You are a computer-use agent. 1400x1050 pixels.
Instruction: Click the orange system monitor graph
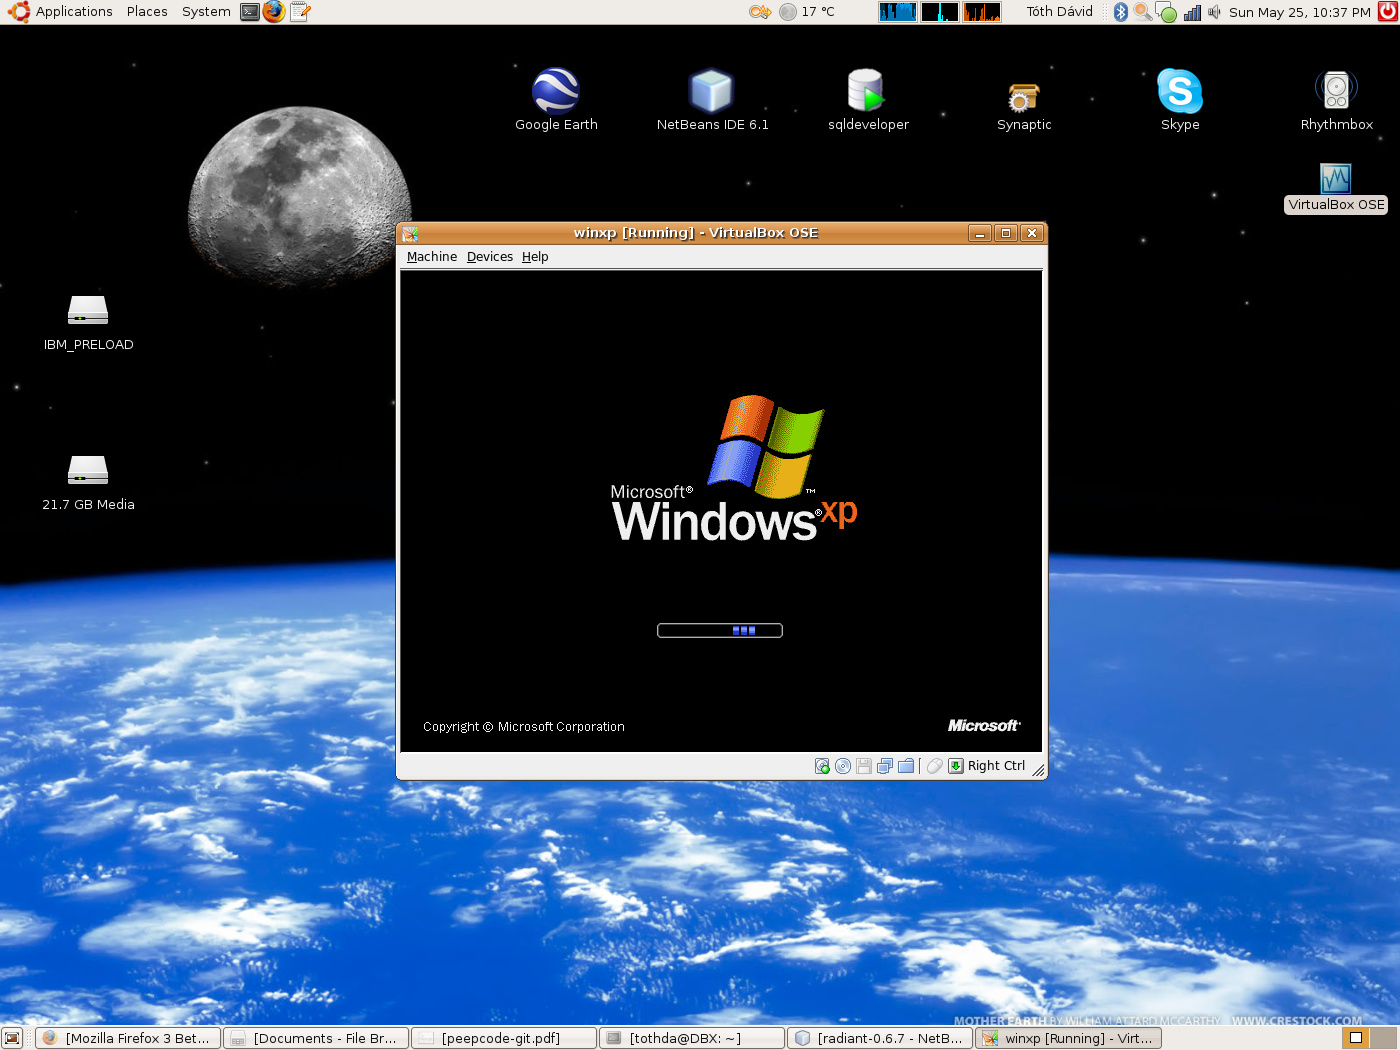point(981,12)
